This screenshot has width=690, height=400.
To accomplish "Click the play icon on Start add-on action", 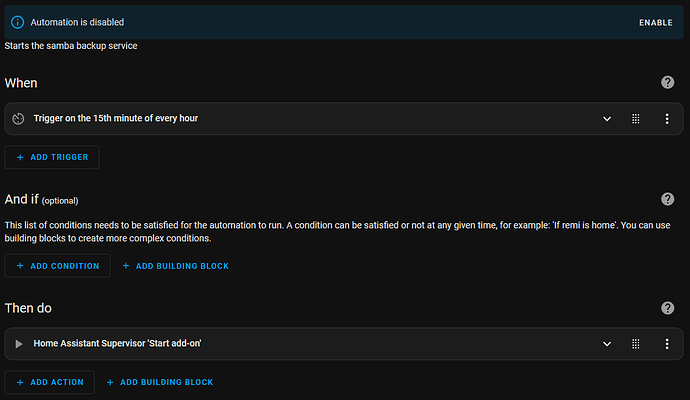I will 18,344.
